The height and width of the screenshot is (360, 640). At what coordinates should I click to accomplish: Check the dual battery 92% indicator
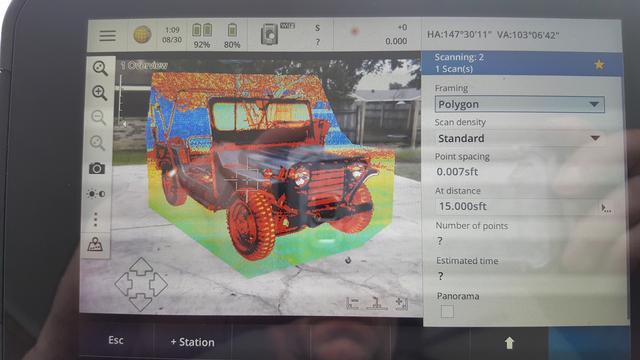point(202,35)
